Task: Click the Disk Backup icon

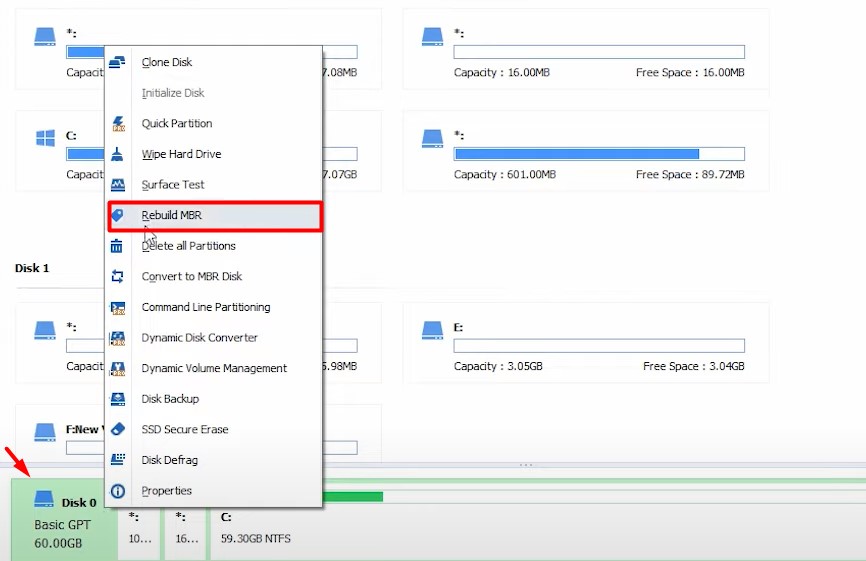Action: pyautogui.click(x=118, y=399)
